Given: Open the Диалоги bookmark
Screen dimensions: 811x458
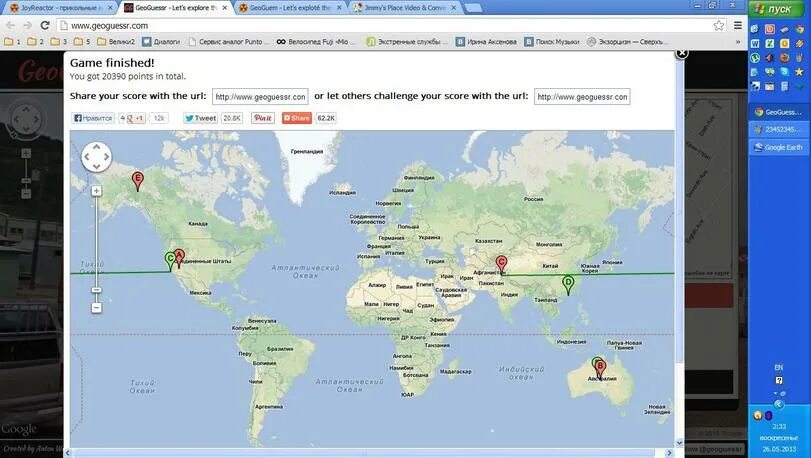Looking at the screenshot, I should (161, 41).
